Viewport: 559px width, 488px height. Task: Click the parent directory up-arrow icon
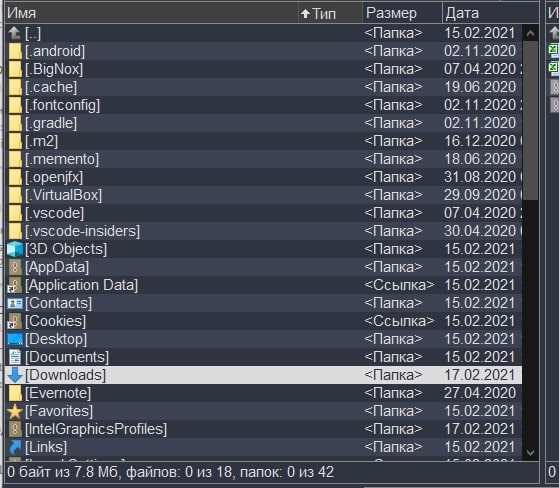tap(15, 33)
